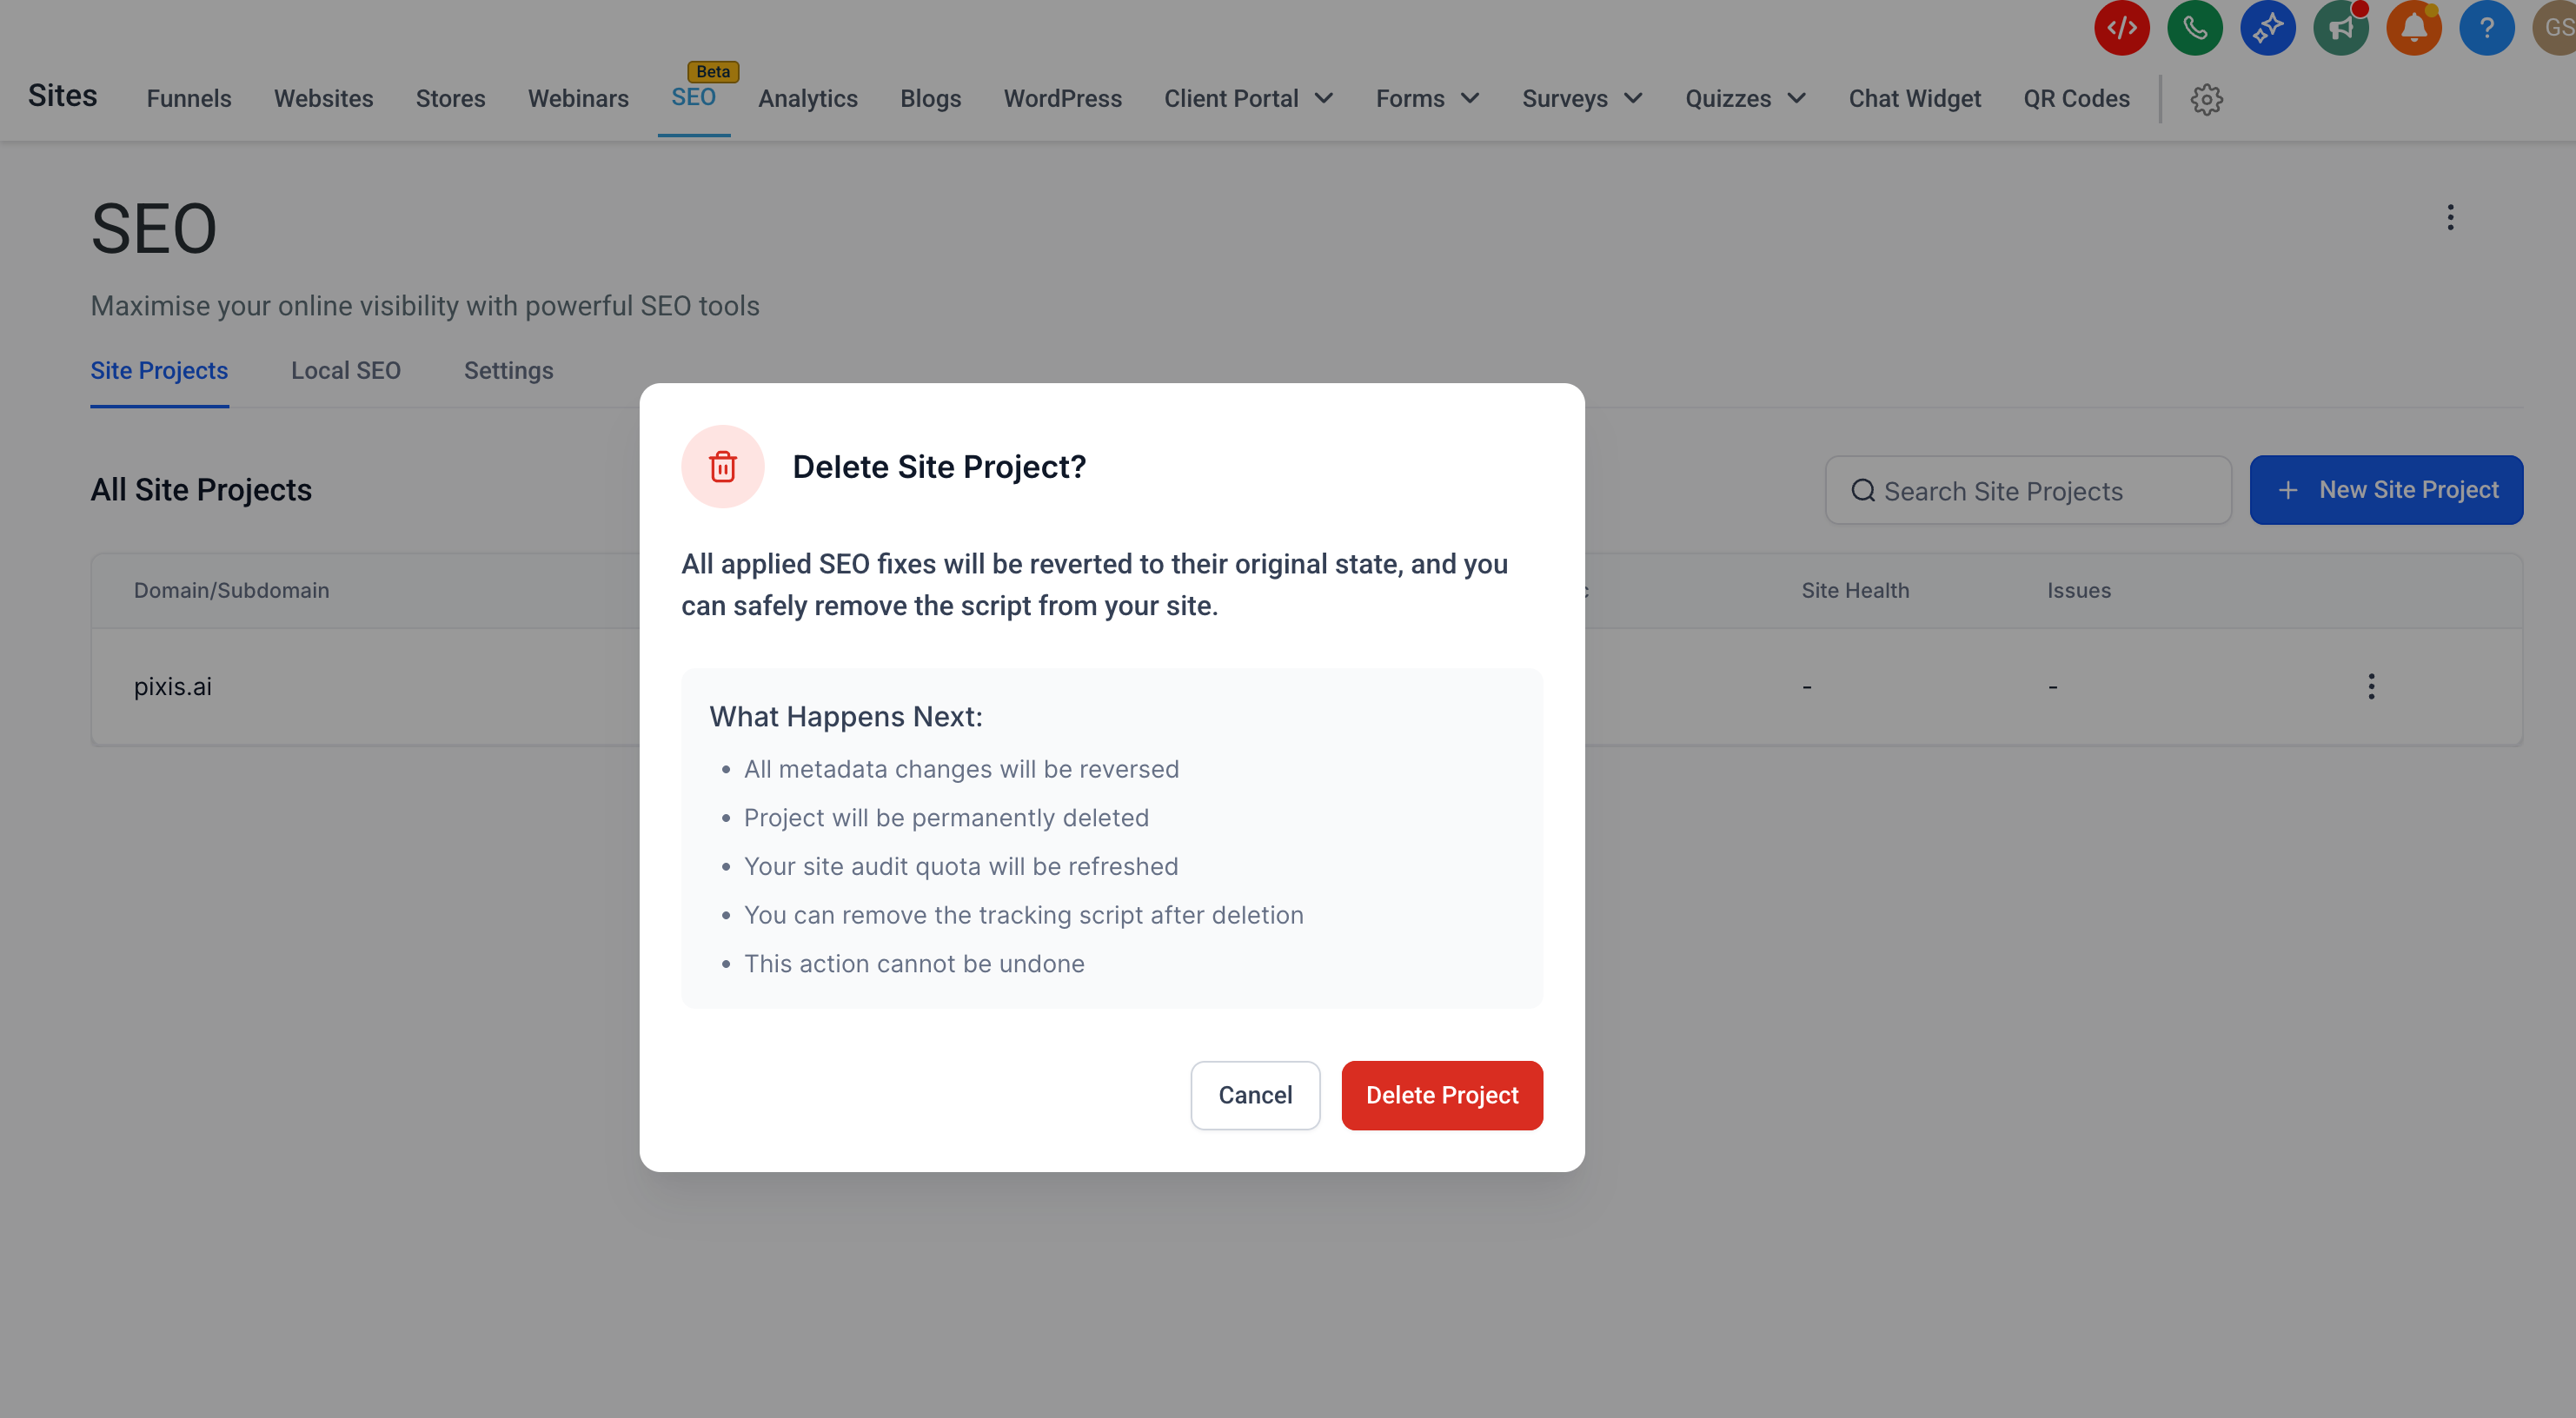Go to the Analytics menu item
This screenshot has width=2576, height=1418.
807,99
